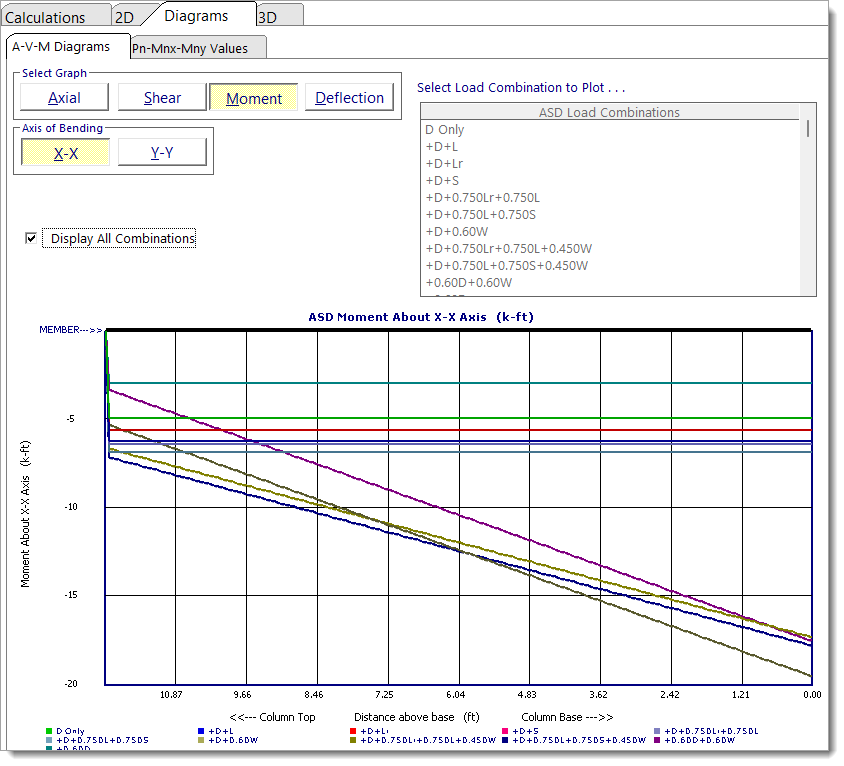The height and width of the screenshot is (766, 844).
Task: Uncheck Display All Combinations checkbox
Action: 32,238
